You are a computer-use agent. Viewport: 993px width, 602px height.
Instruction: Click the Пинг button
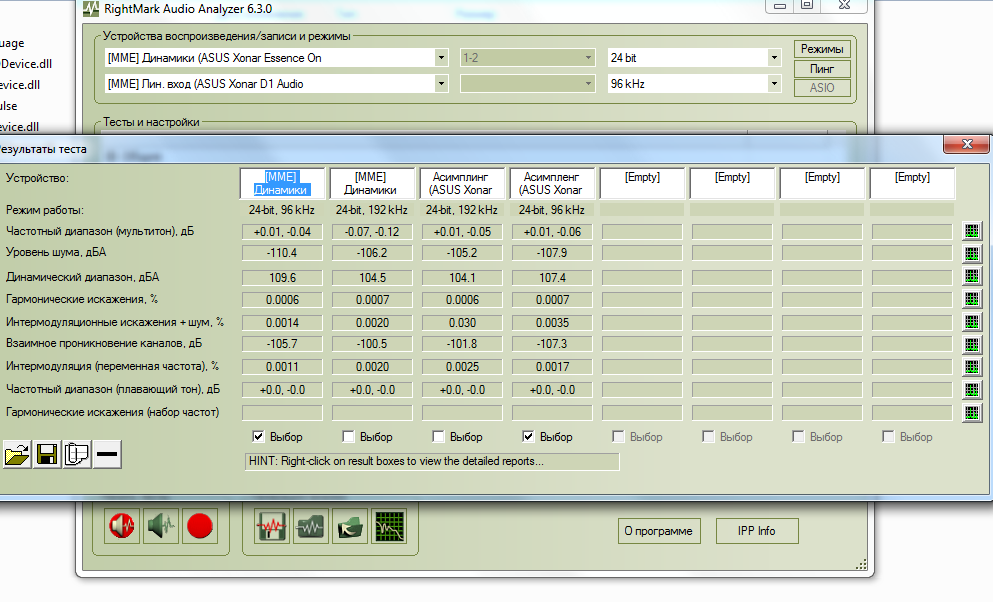pos(822,68)
